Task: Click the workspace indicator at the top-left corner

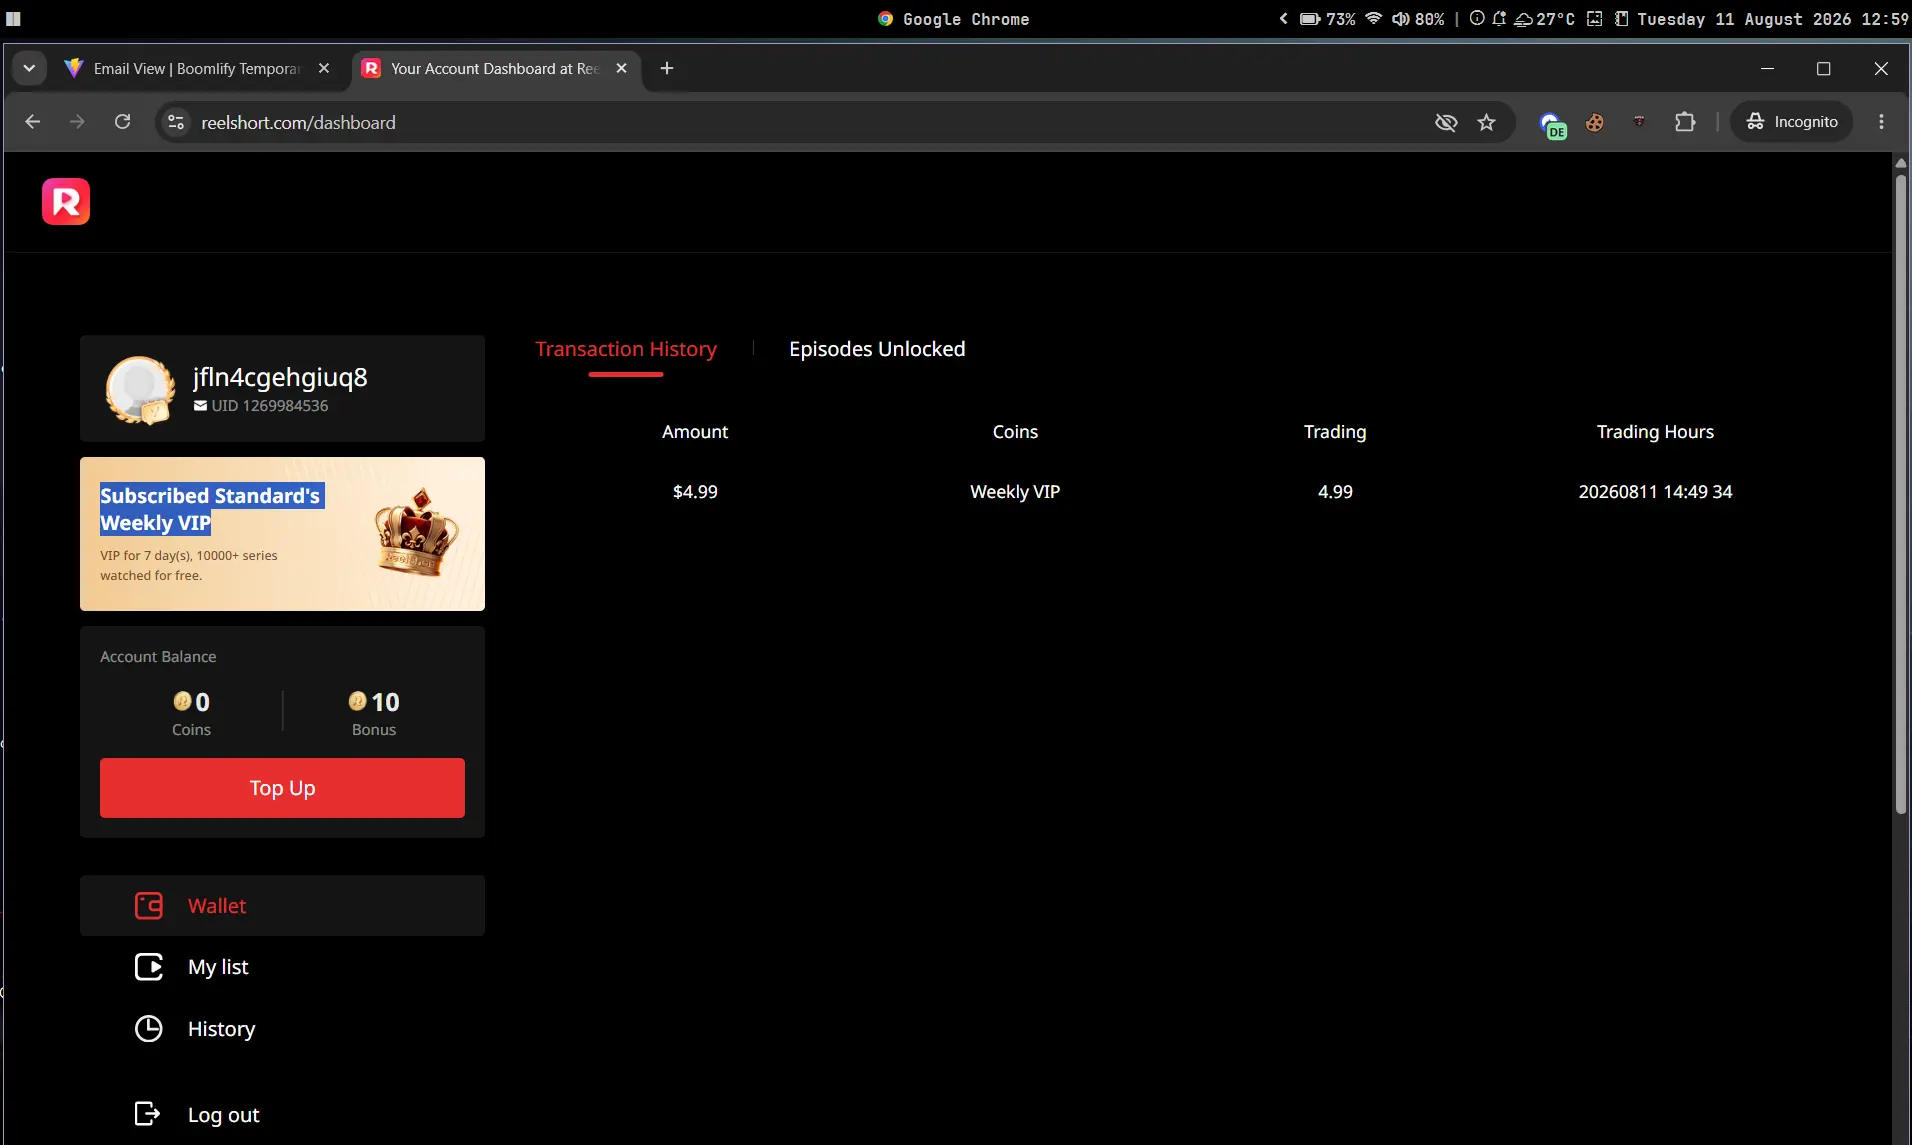Action: pyautogui.click(x=13, y=19)
